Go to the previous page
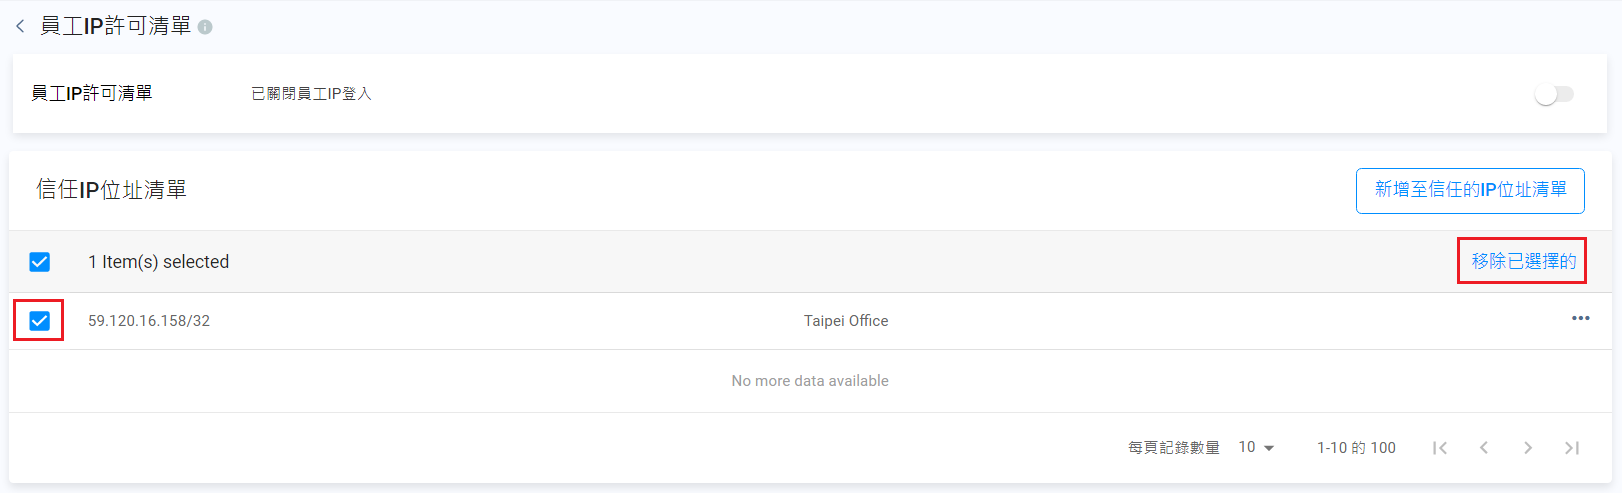Image resolution: width=1622 pixels, height=493 pixels. tap(1484, 448)
